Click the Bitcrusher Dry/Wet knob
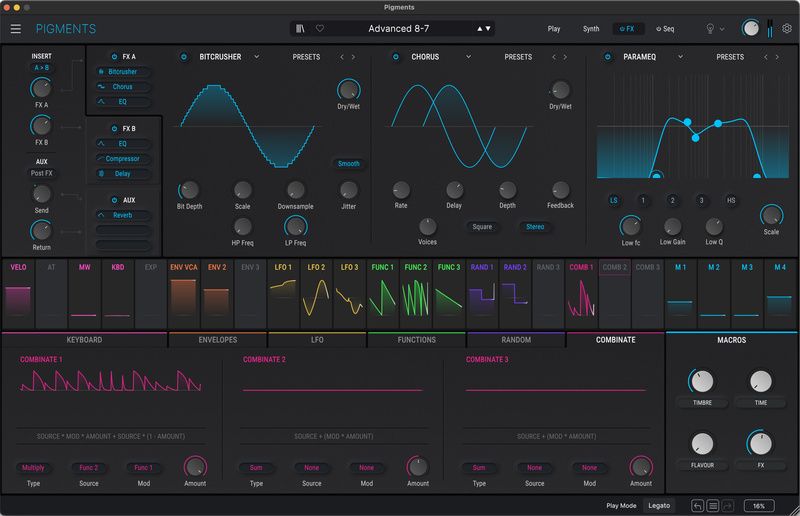Image resolution: width=800 pixels, height=516 pixels. point(348,90)
